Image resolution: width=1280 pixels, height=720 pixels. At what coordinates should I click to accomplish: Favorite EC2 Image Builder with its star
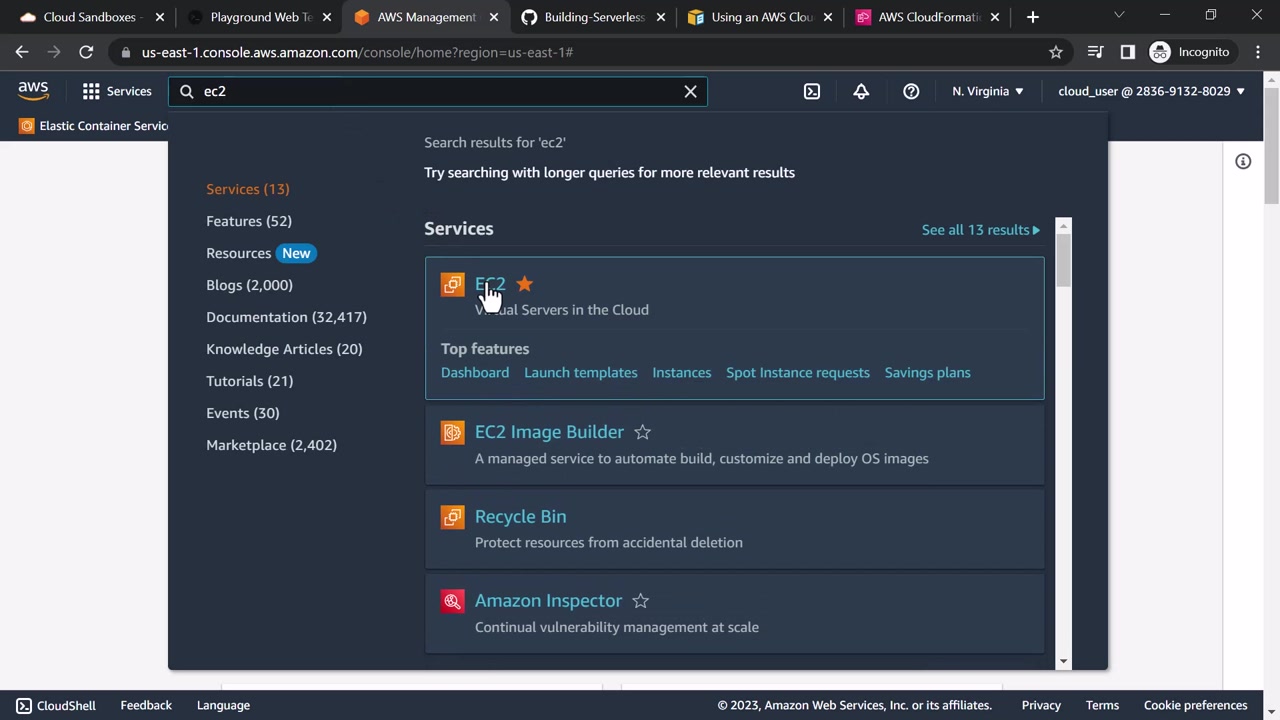642,432
